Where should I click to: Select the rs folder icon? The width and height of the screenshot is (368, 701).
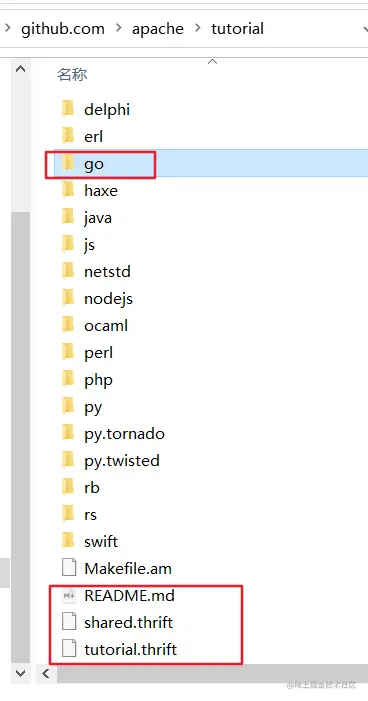68,514
